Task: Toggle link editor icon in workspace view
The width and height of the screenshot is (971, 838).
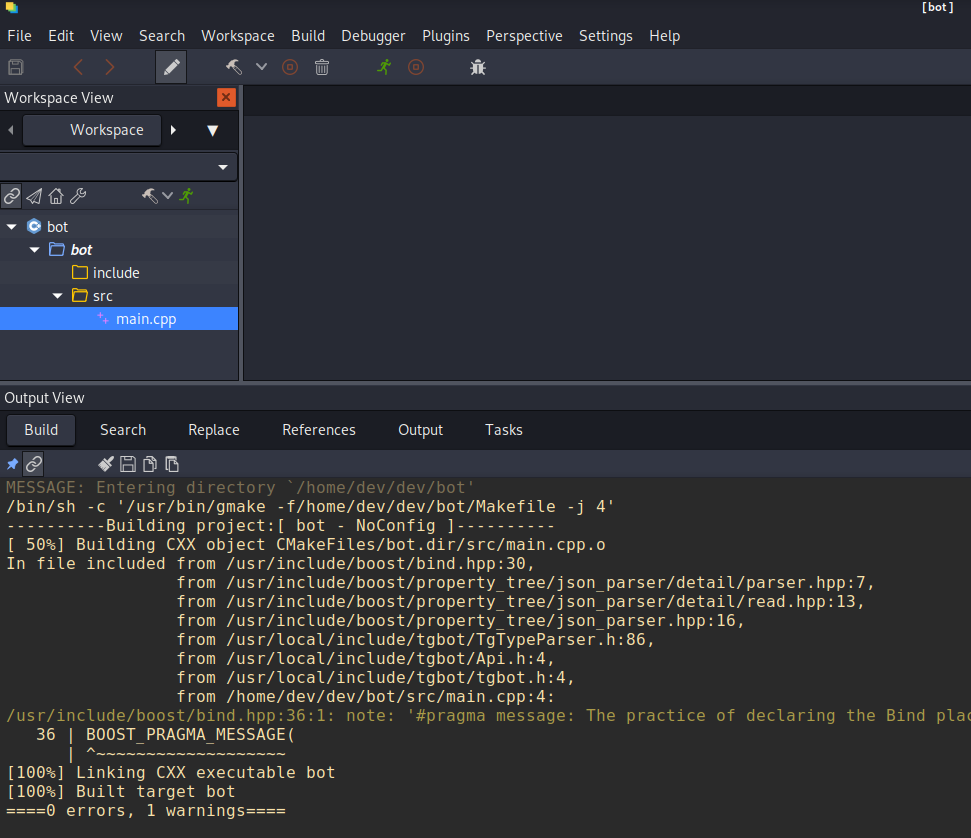Action: 12,196
